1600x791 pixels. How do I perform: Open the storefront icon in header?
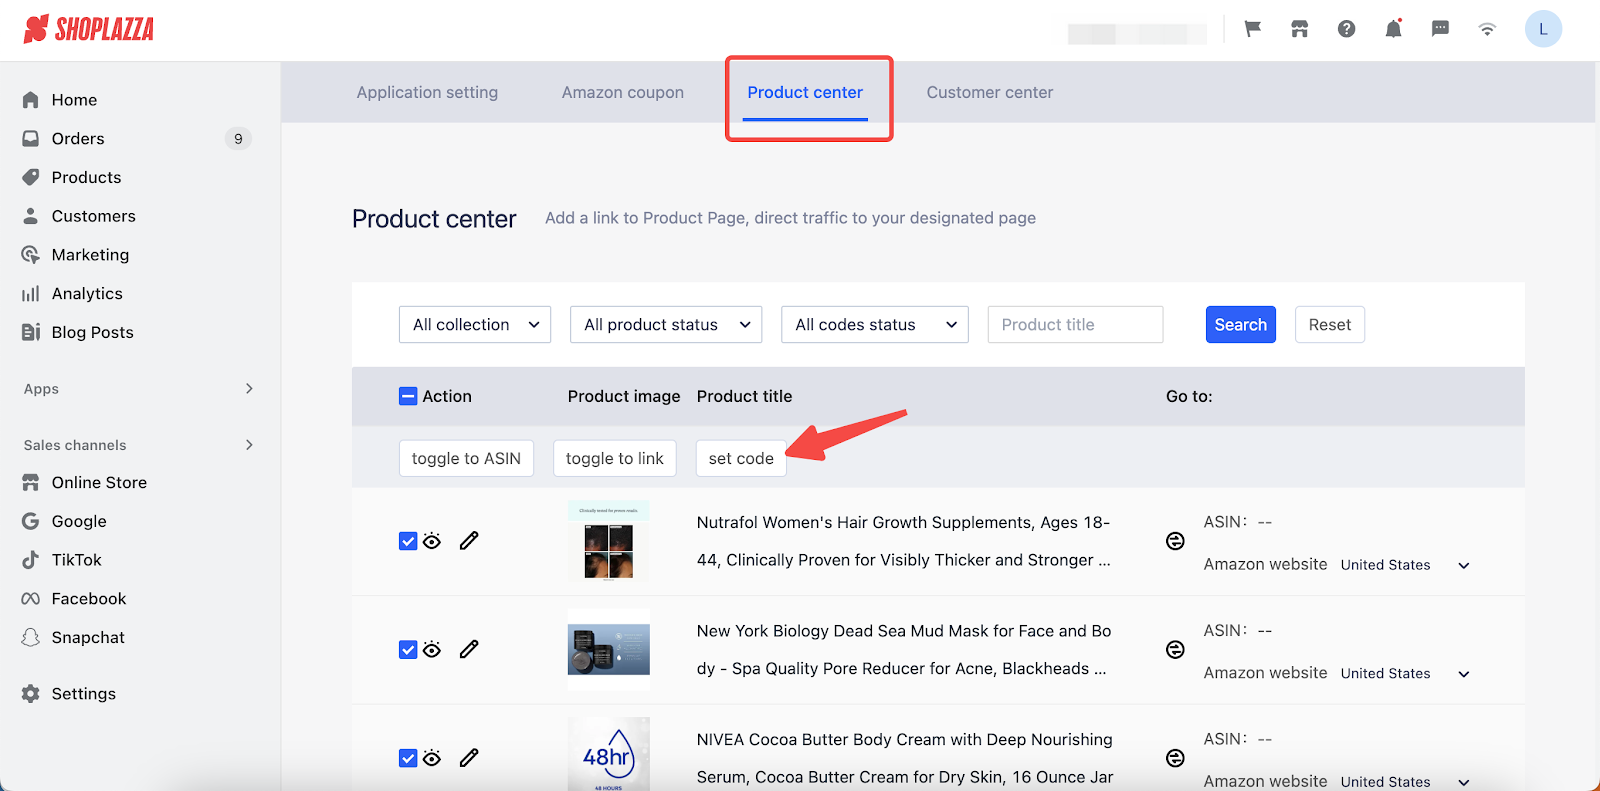point(1299,29)
